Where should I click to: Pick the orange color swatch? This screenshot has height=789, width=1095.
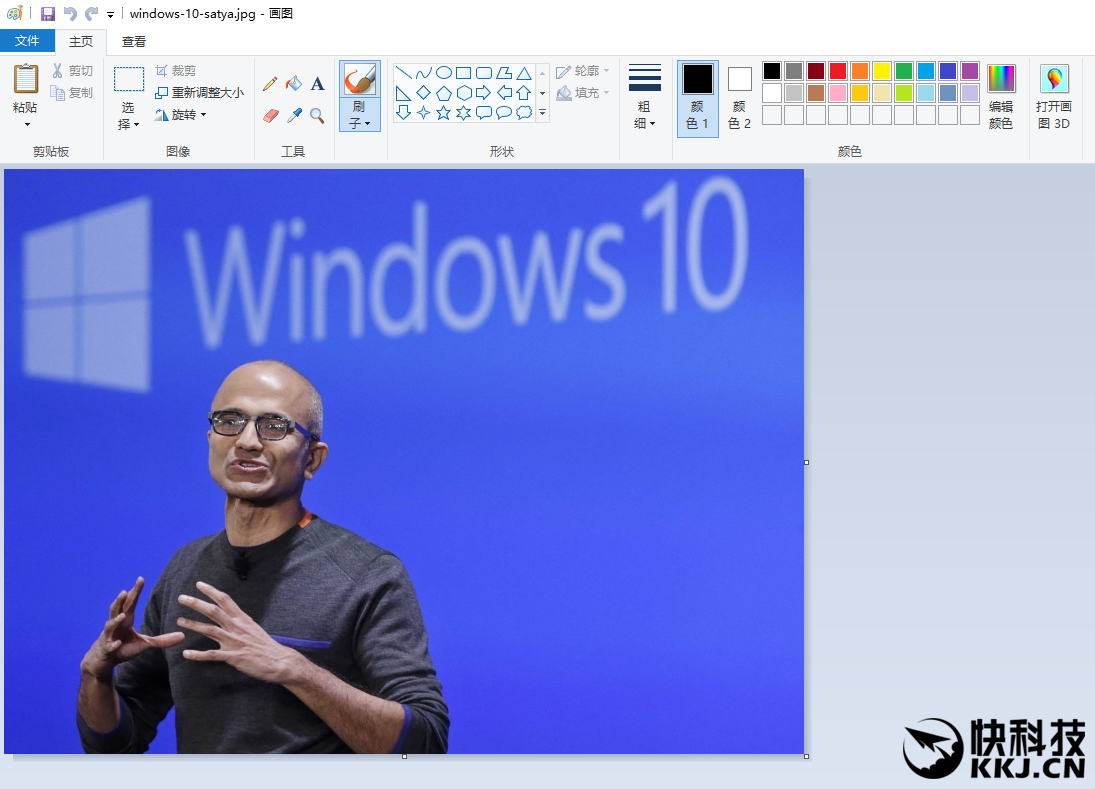pos(860,71)
